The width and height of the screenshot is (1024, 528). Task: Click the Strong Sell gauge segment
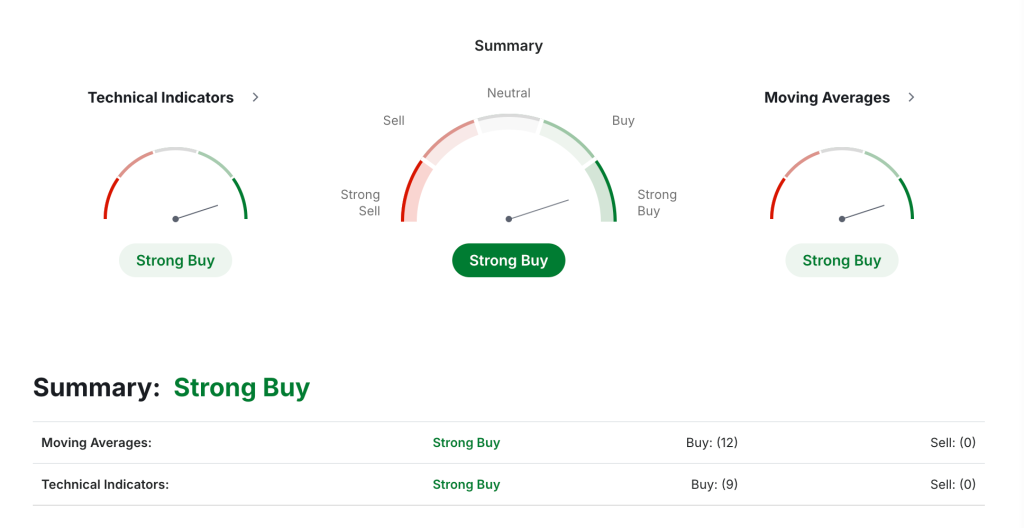(x=413, y=193)
